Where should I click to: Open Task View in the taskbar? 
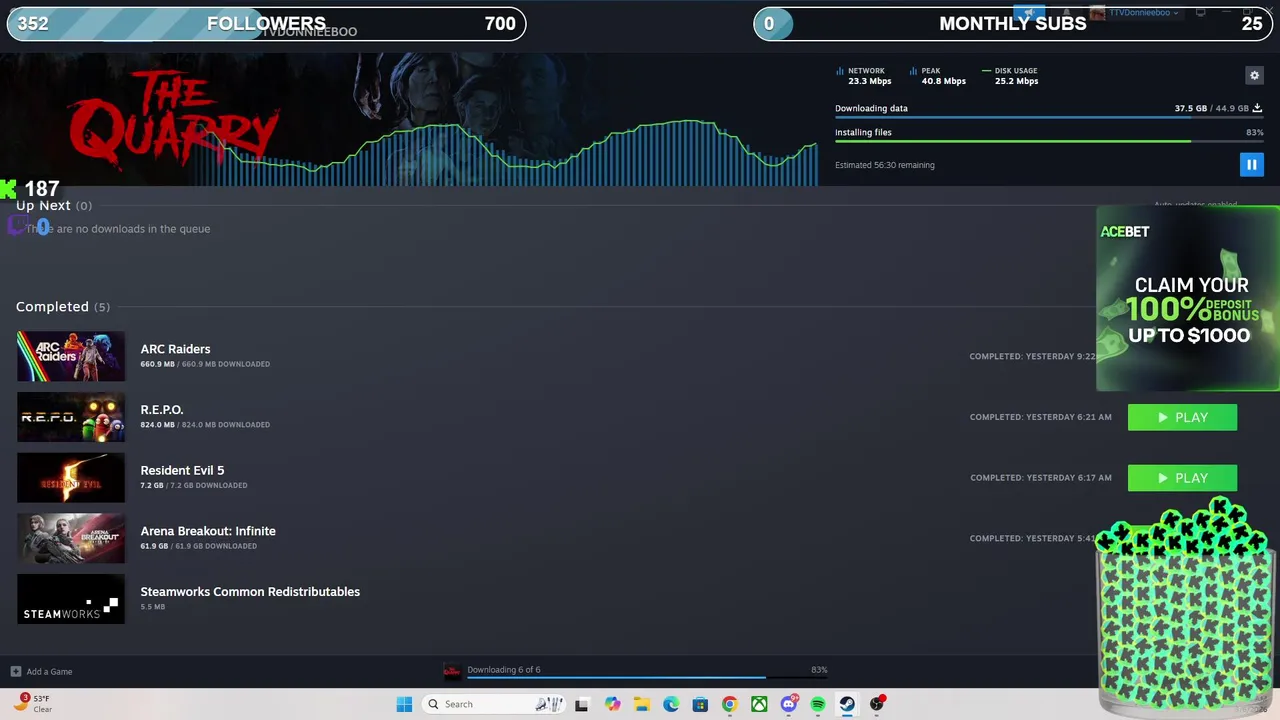click(581, 704)
